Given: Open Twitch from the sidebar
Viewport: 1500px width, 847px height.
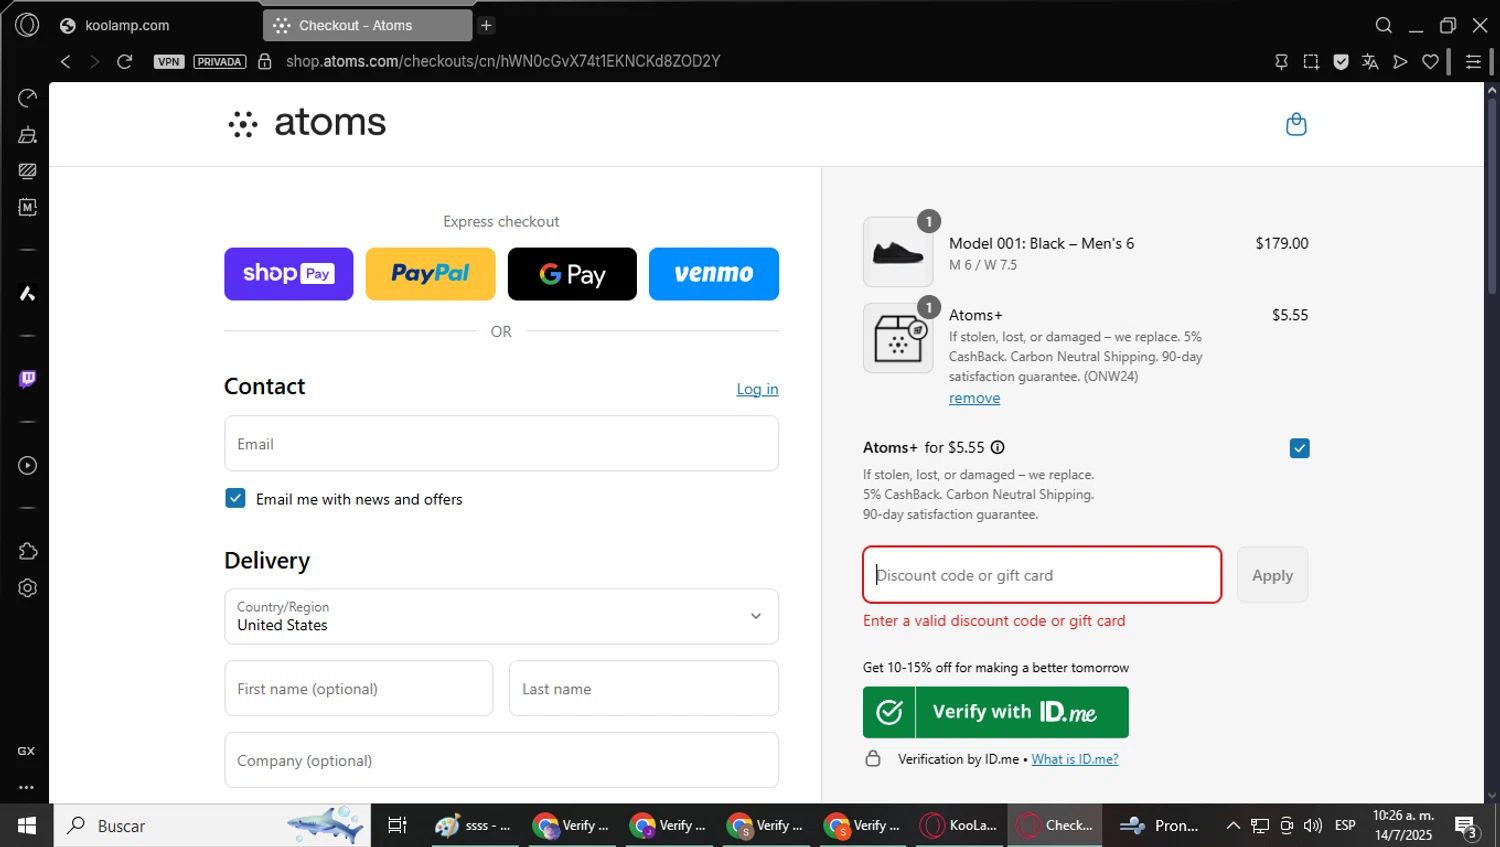Looking at the screenshot, I should [x=27, y=379].
